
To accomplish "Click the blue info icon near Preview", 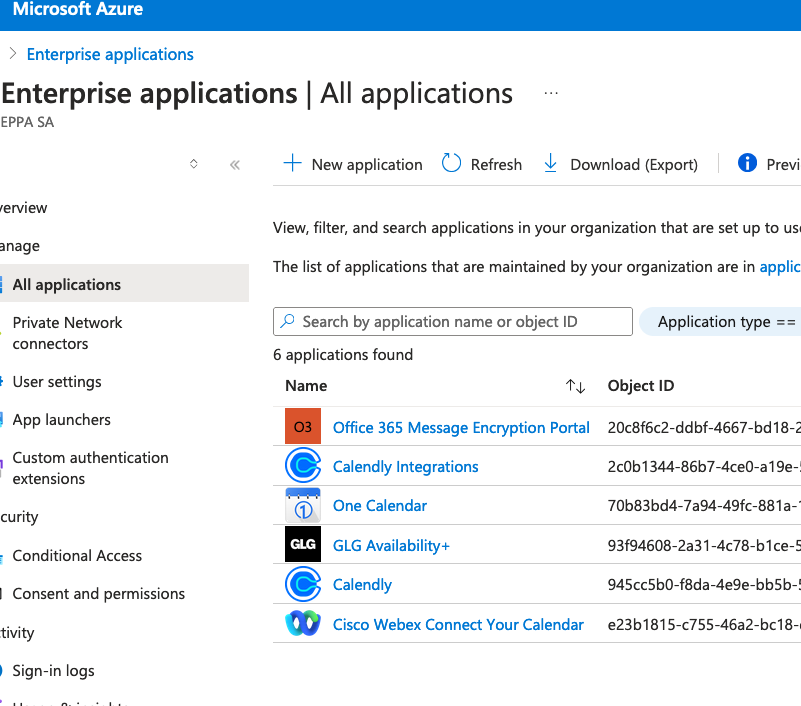I will coord(747,163).
